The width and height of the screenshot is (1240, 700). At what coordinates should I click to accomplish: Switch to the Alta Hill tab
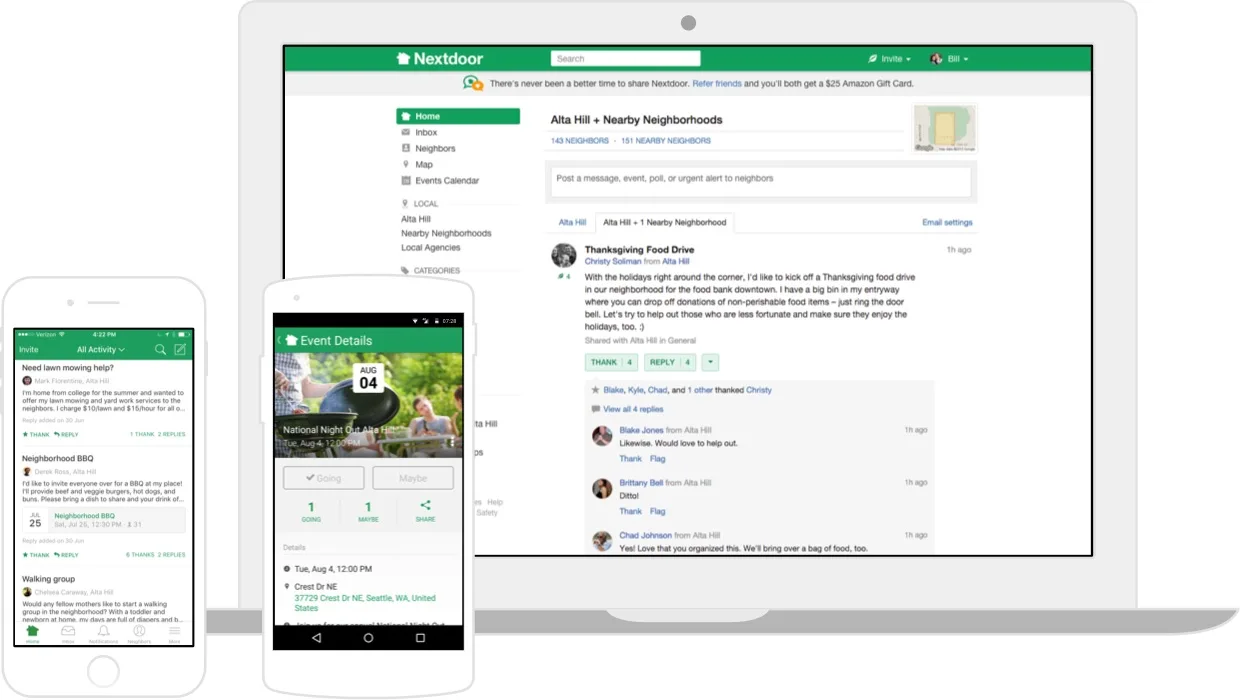(x=572, y=222)
